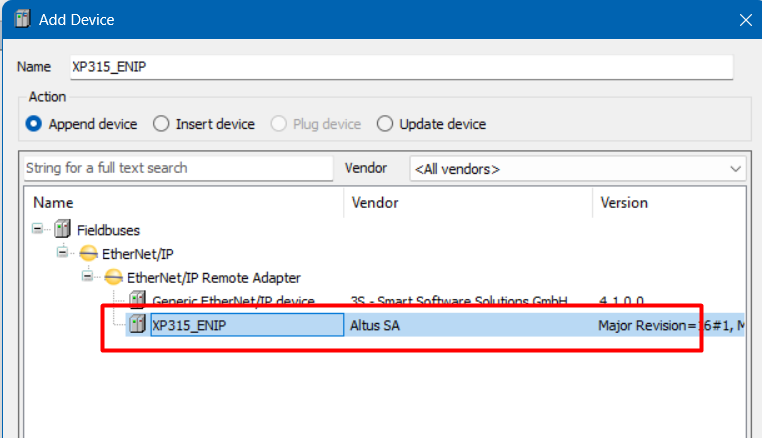
Task: Choose the Insert device option
Action: point(161,124)
